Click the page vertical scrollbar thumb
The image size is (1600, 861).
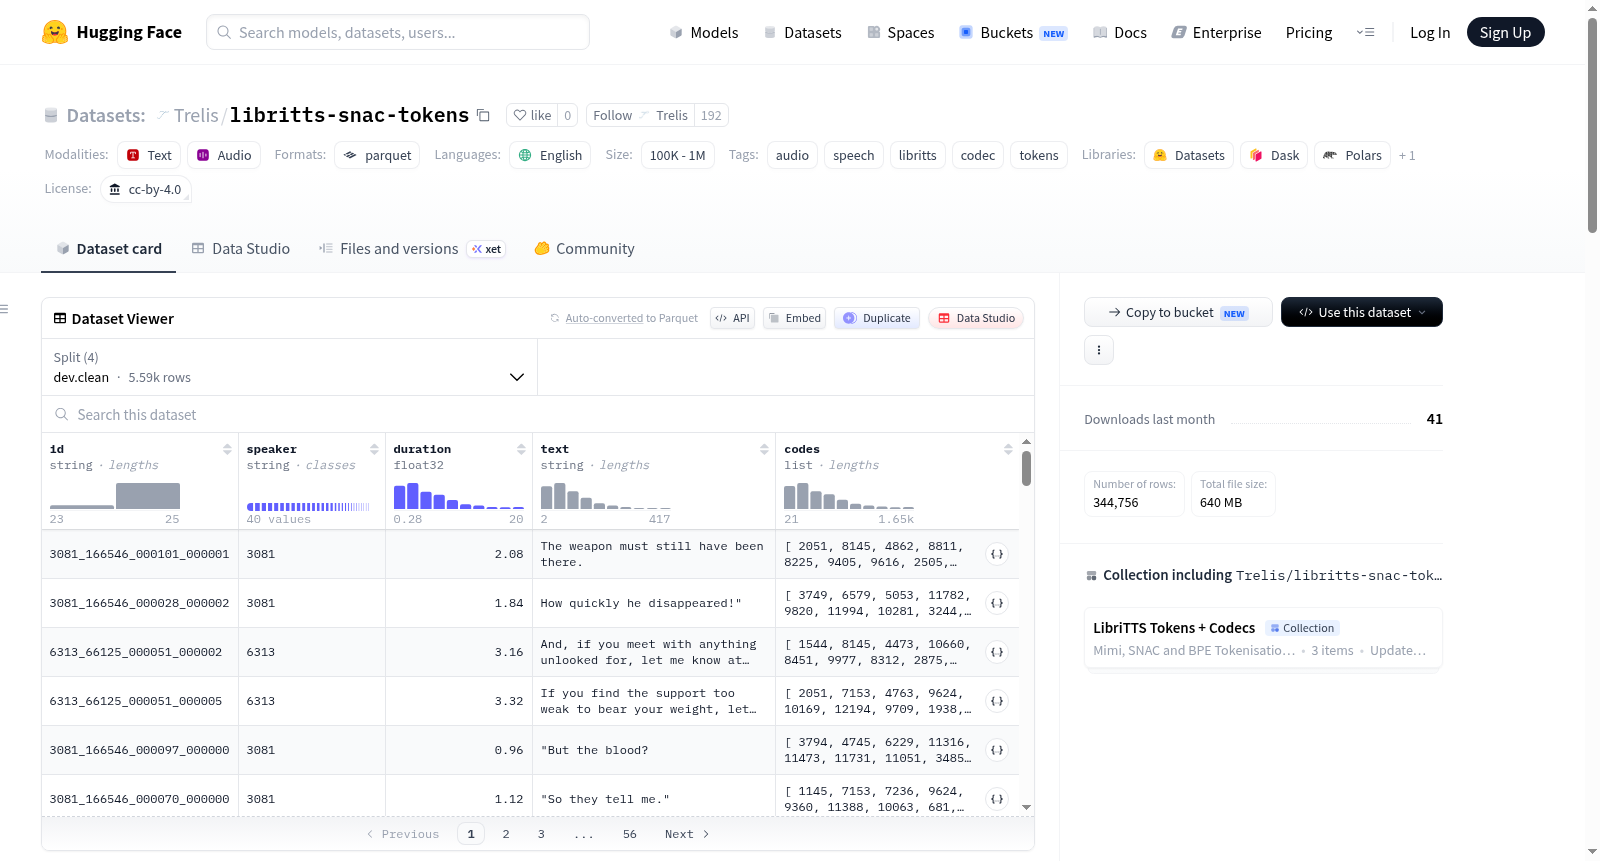[x=1592, y=125]
